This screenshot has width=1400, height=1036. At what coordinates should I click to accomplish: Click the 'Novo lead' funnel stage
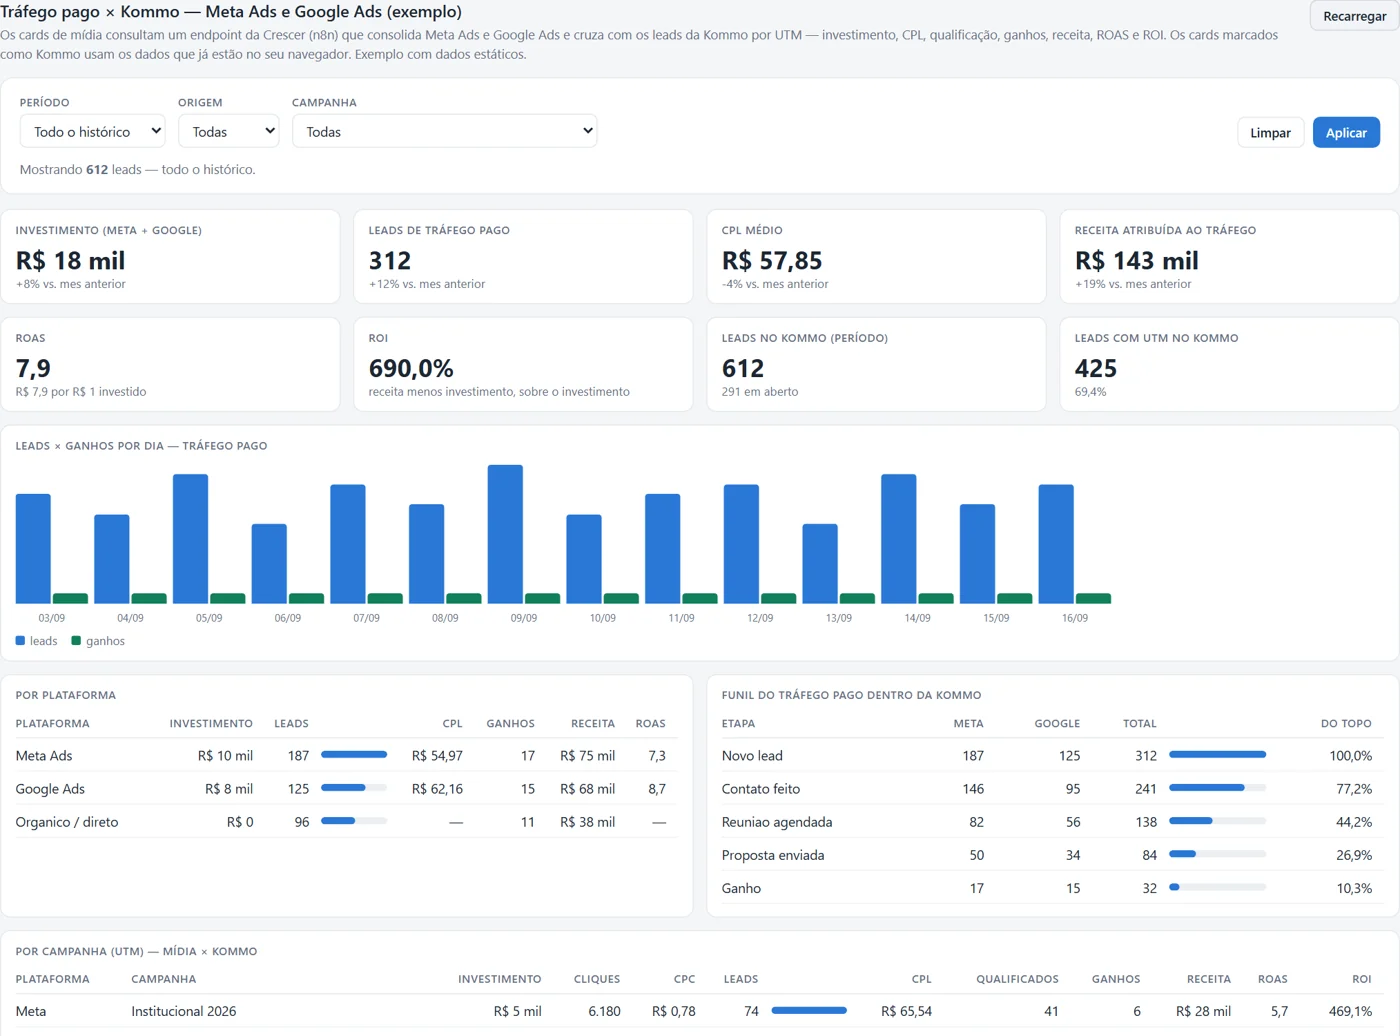pos(752,755)
